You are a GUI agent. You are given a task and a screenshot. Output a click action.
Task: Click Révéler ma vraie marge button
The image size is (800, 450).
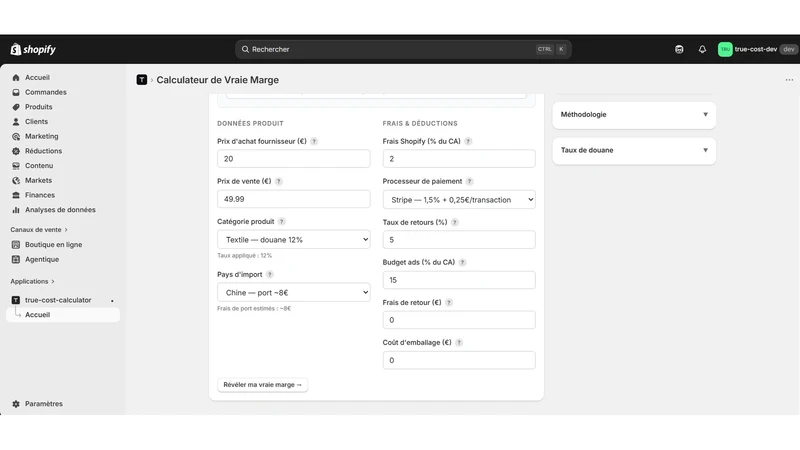(262, 385)
